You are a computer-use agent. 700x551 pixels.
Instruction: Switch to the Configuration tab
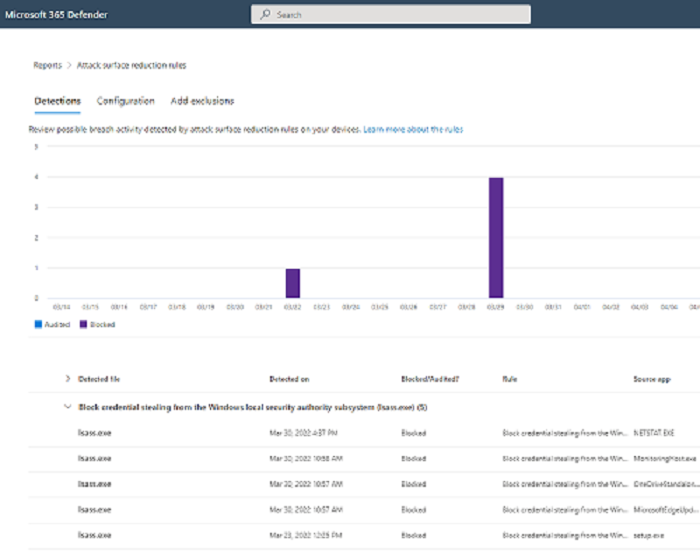pyautogui.click(x=125, y=101)
